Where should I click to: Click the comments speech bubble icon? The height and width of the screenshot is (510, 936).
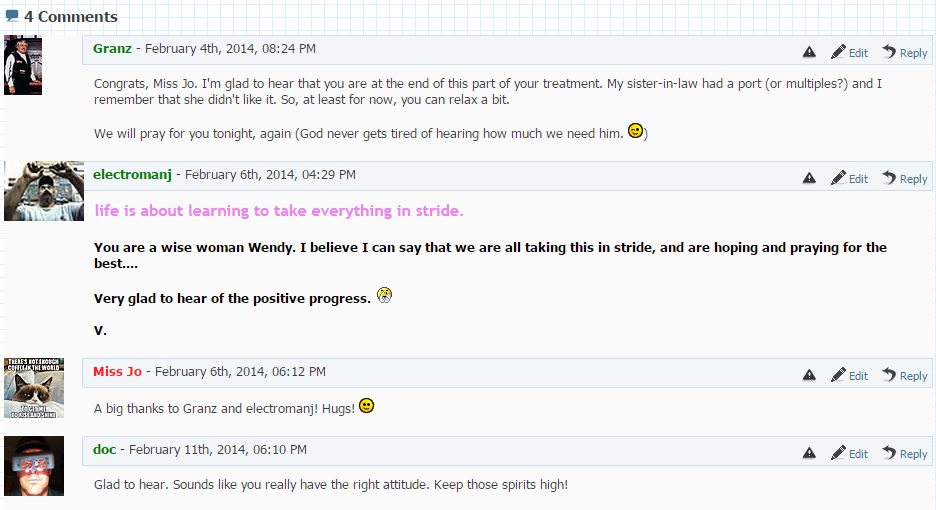[x=12, y=16]
